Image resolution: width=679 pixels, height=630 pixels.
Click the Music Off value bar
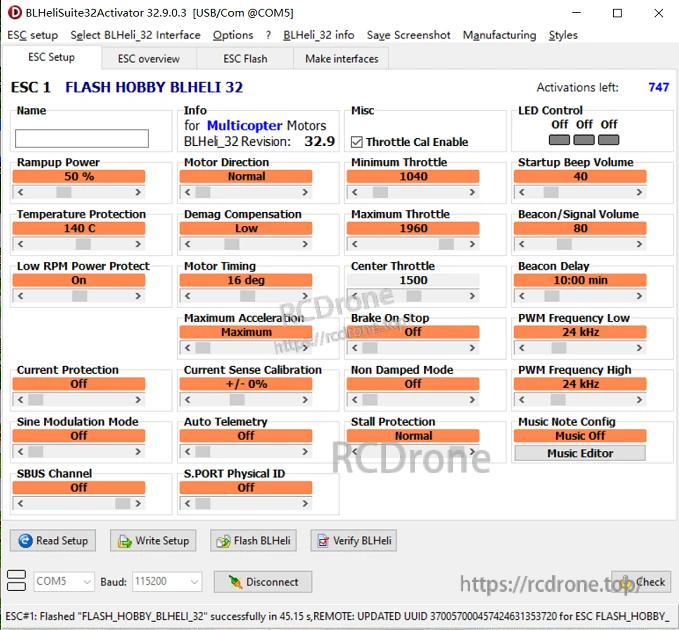[x=580, y=436]
